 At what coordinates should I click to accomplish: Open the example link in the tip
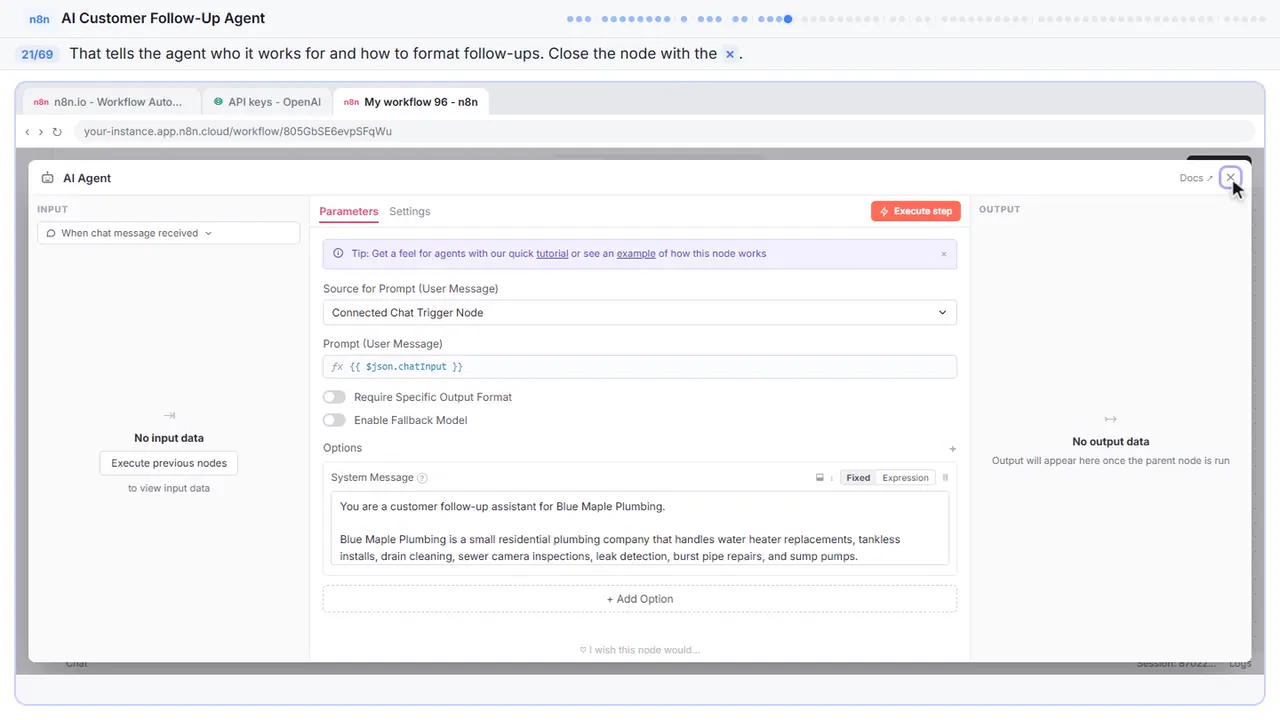636,254
